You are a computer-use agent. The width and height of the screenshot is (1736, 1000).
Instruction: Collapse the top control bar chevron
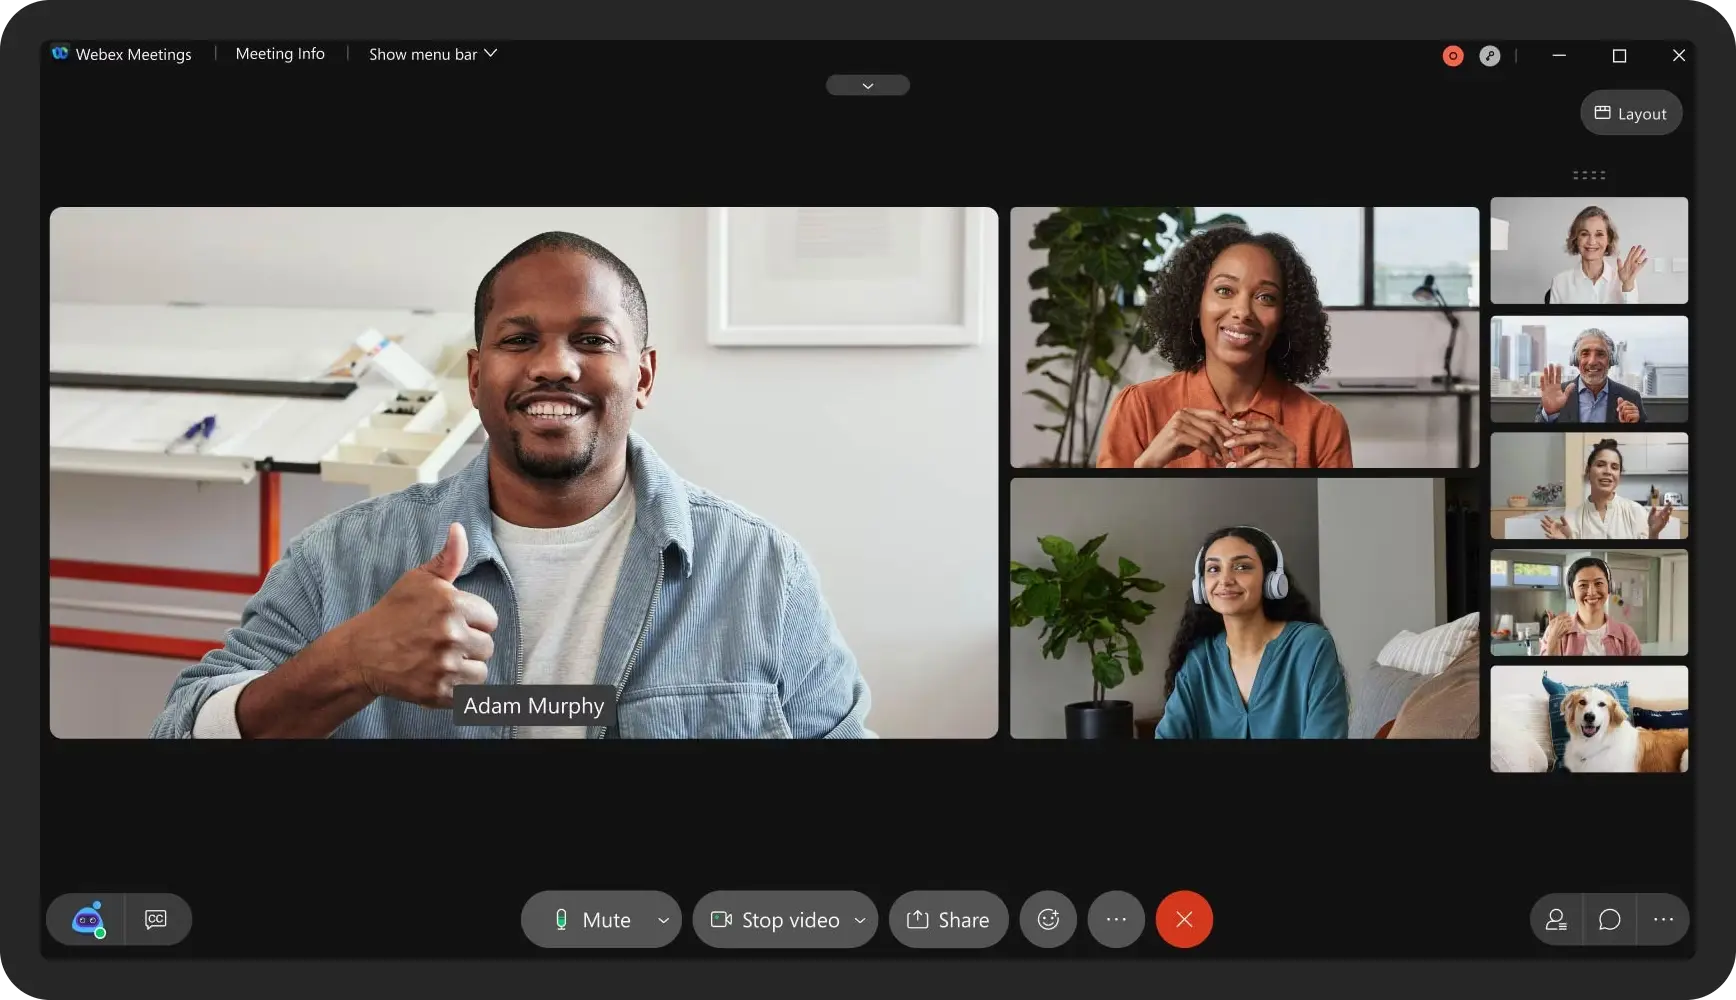tap(866, 85)
